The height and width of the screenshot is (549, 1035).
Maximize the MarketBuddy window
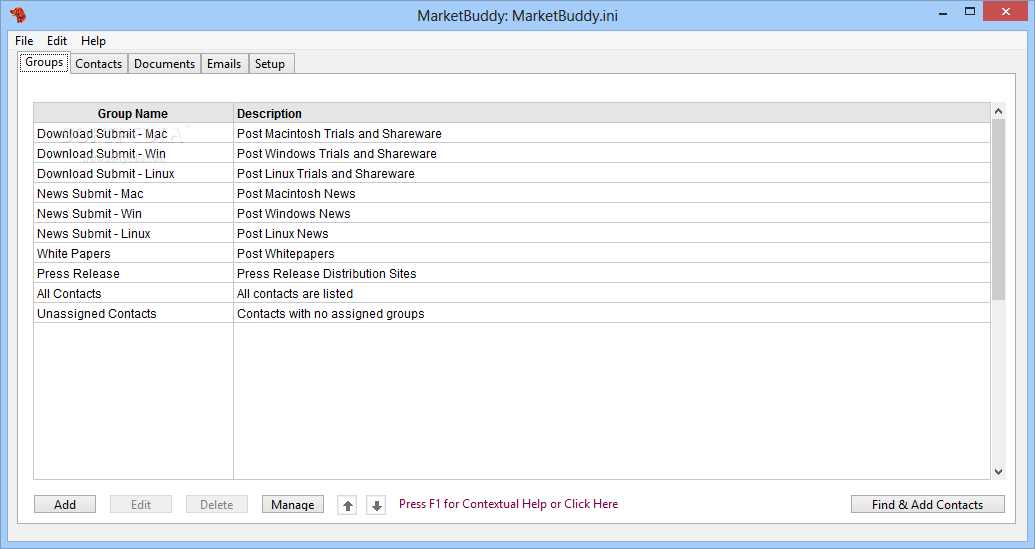coord(970,12)
